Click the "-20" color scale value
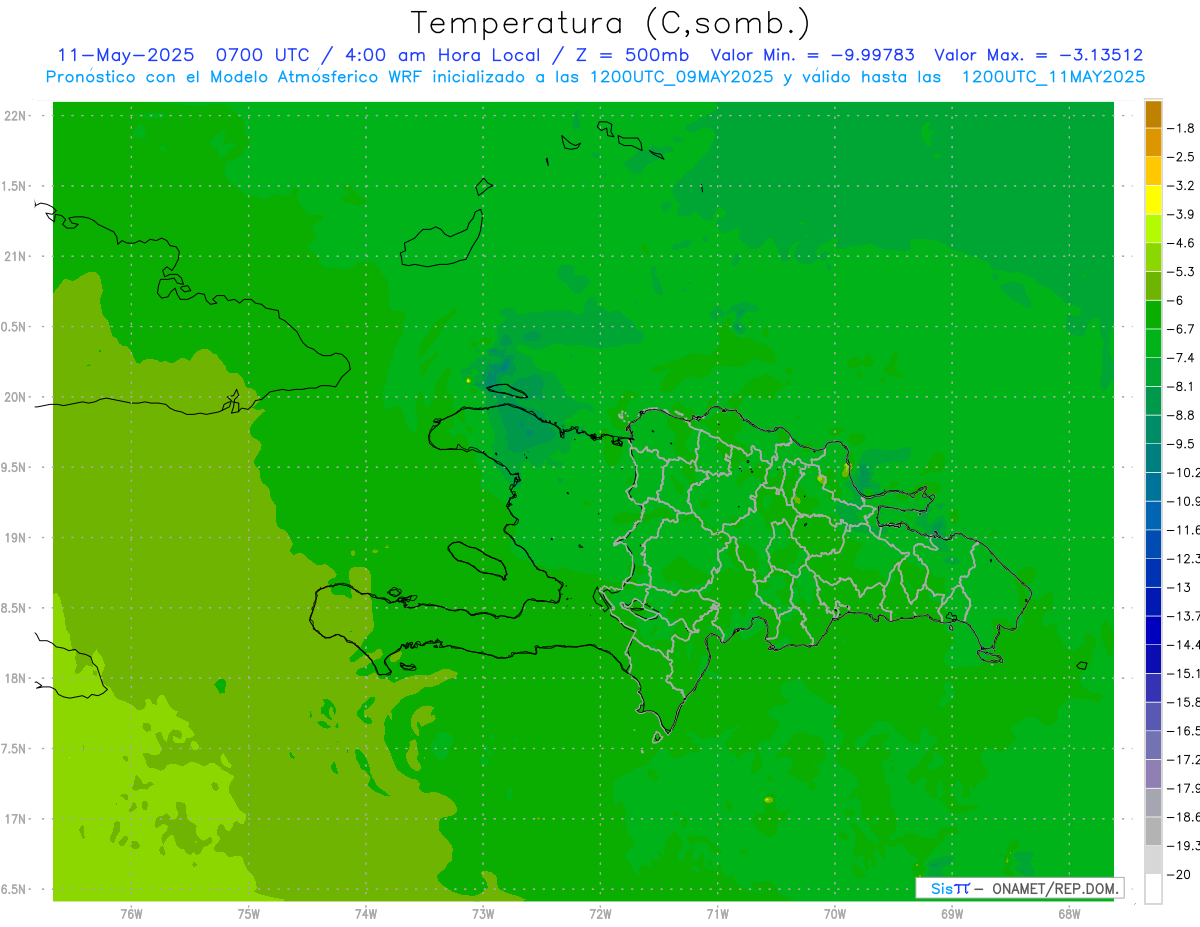 click(x=1179, y=875)
